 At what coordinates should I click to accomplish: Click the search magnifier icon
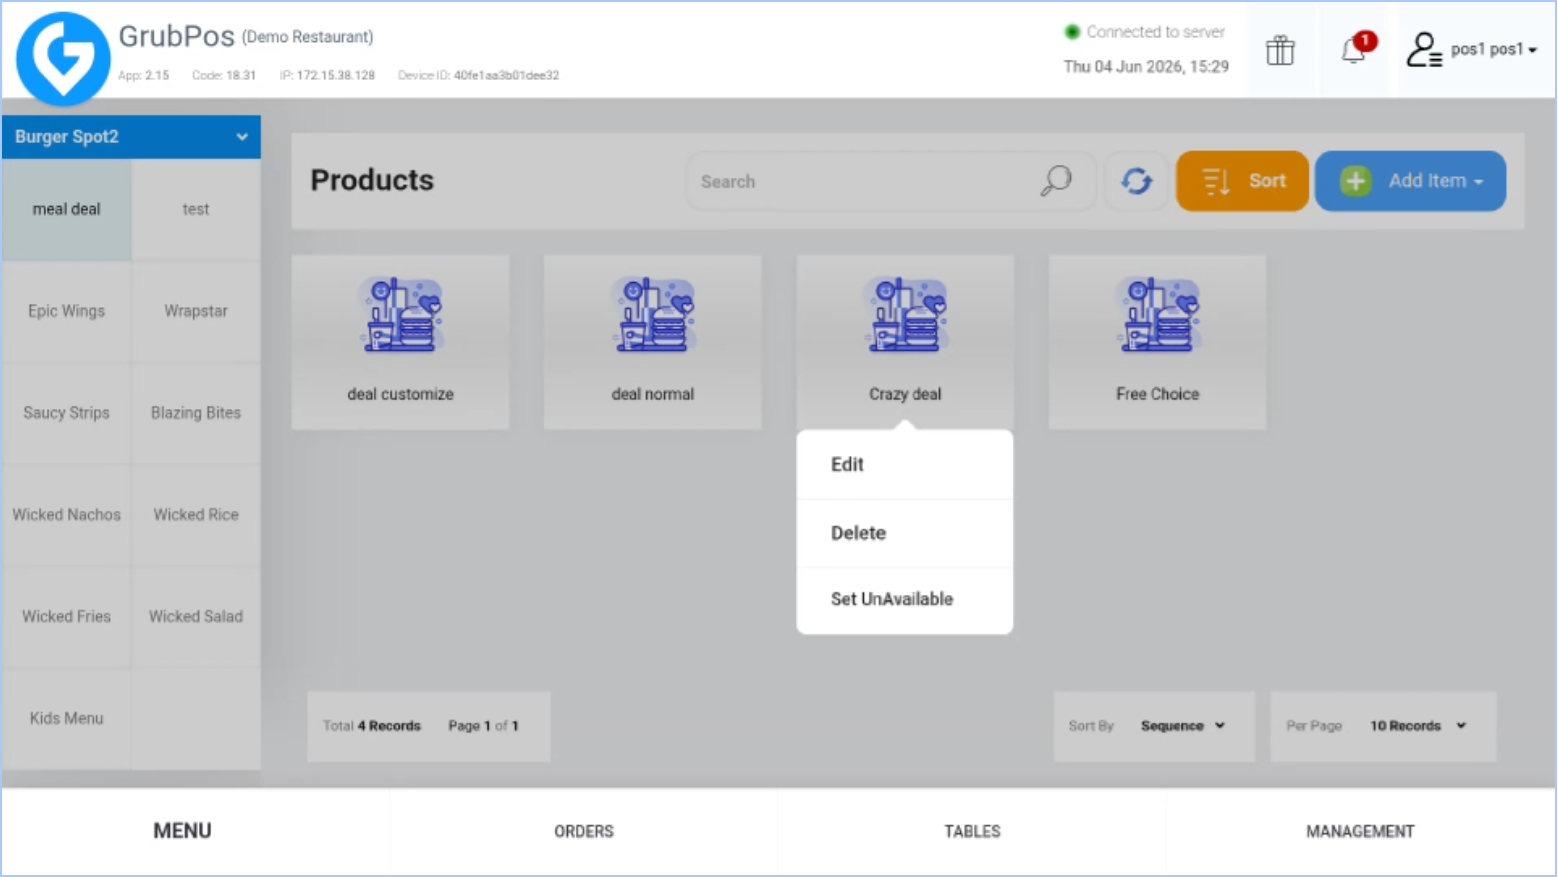[1056, 181]
